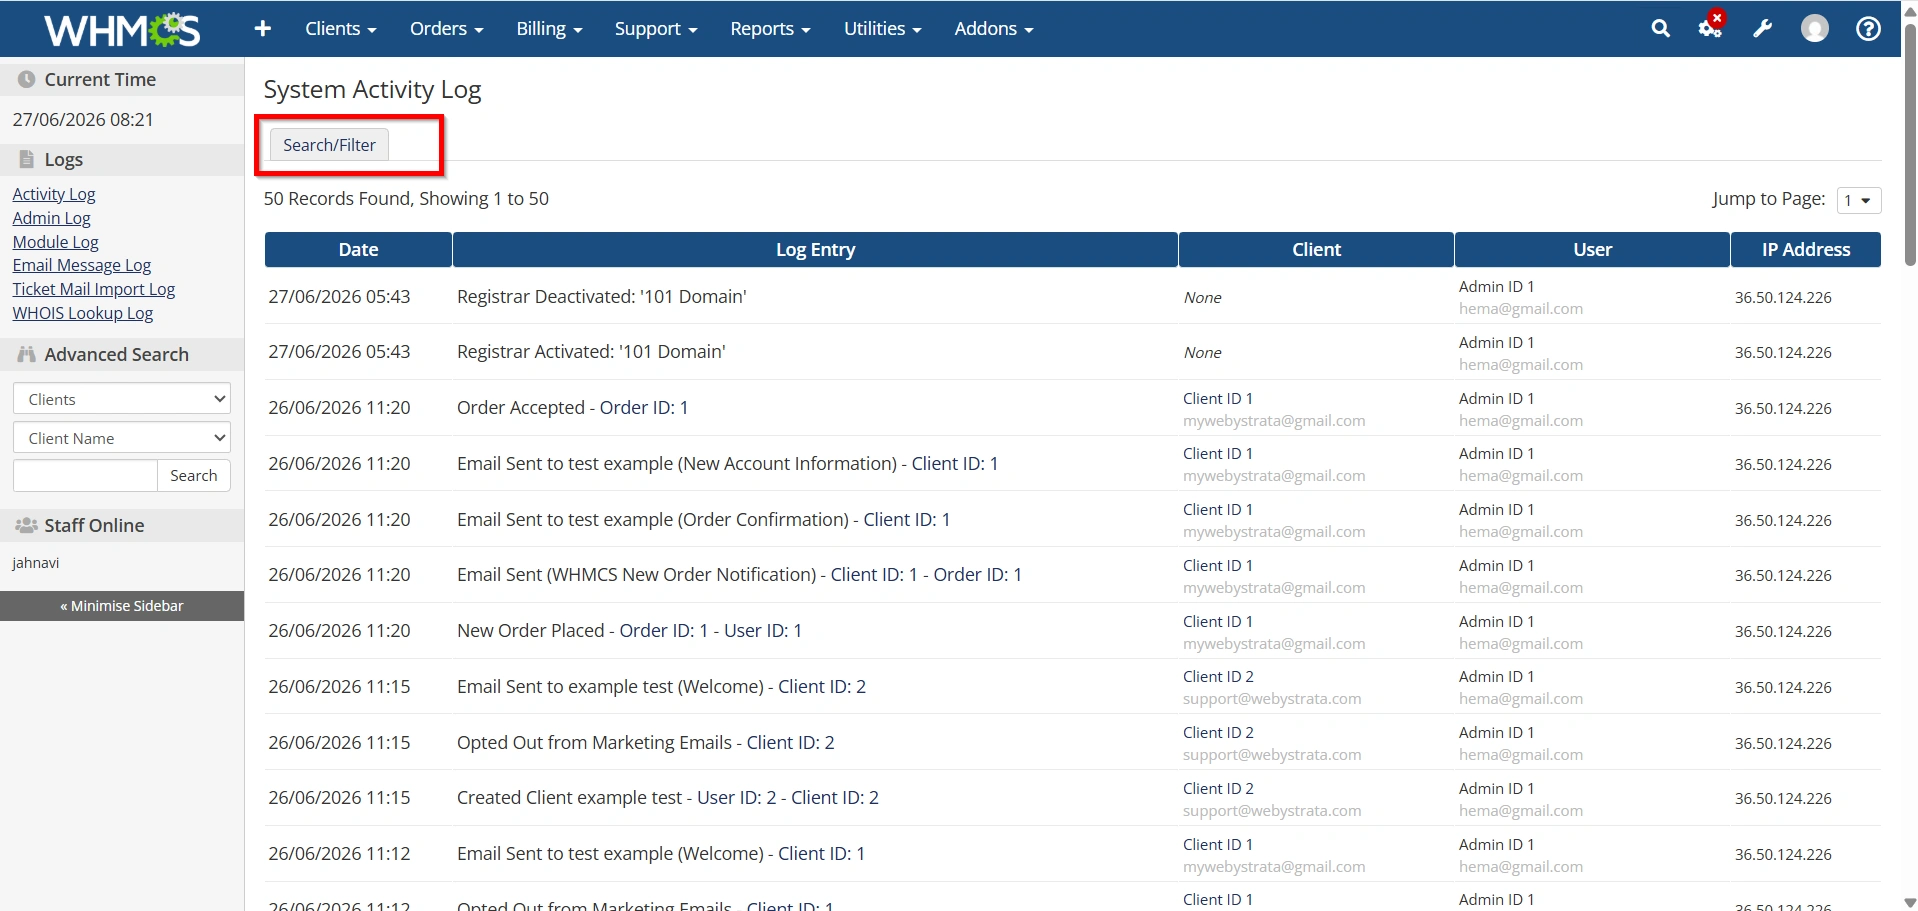Click the Advanced Search text field

[85, 475]
